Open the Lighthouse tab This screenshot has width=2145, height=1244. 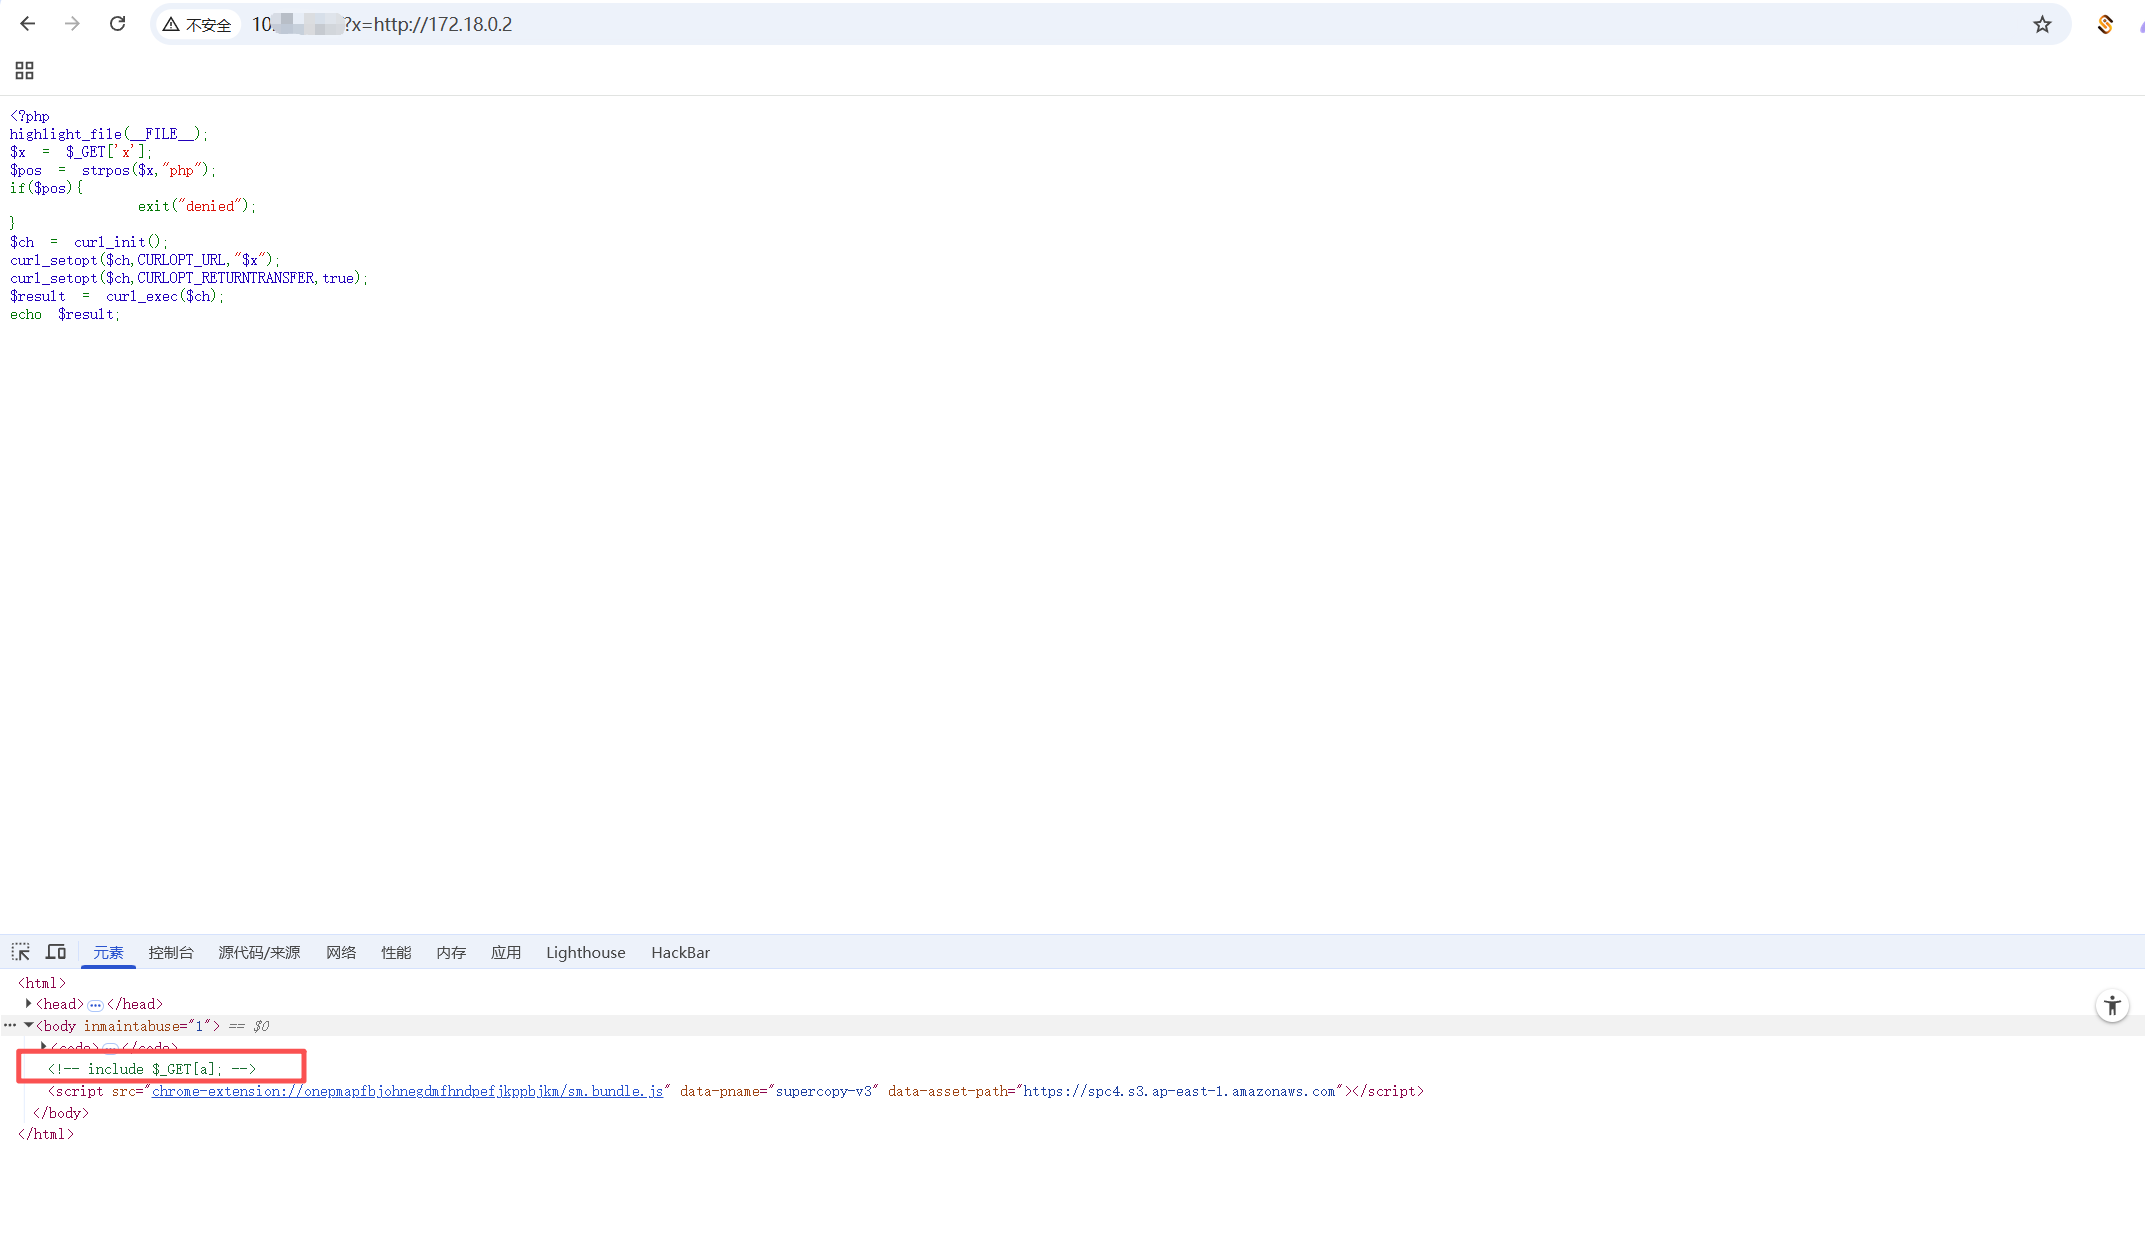tap(585, 952)
